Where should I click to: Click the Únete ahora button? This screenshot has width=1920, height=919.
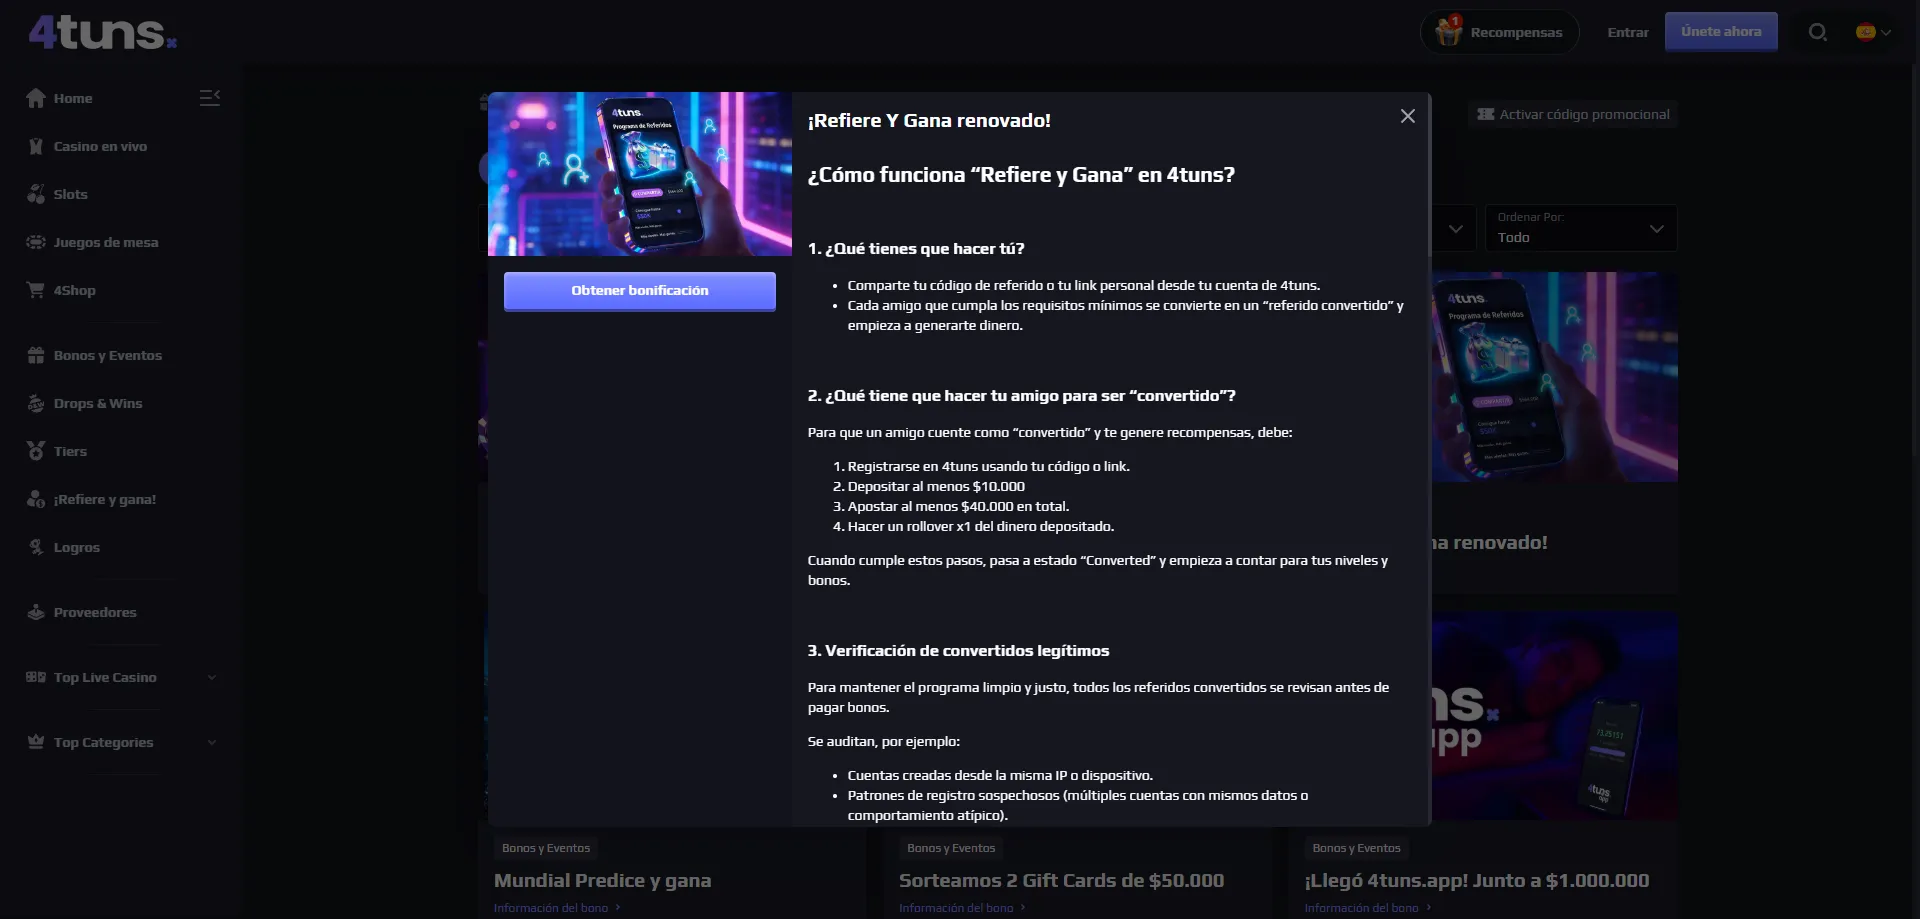[1721, 32]
